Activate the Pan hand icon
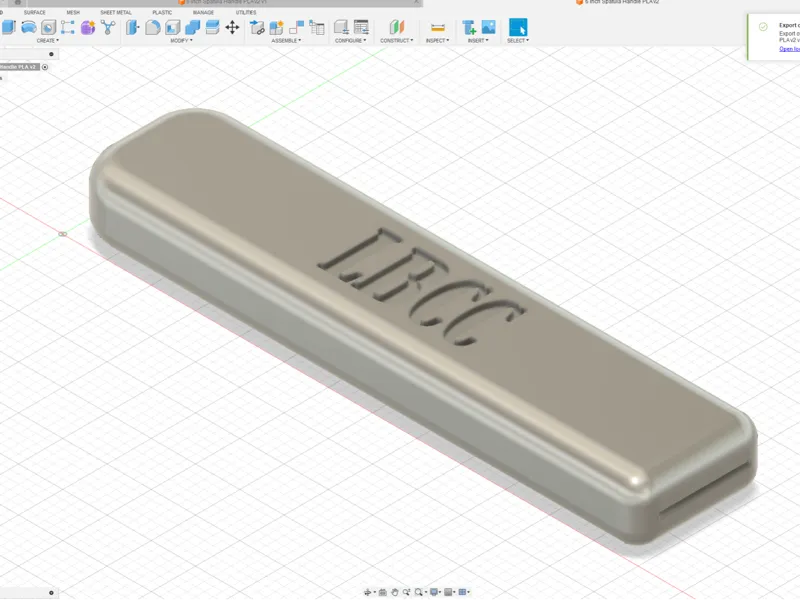The image size is (800, 600). click(x=394, y=592)
